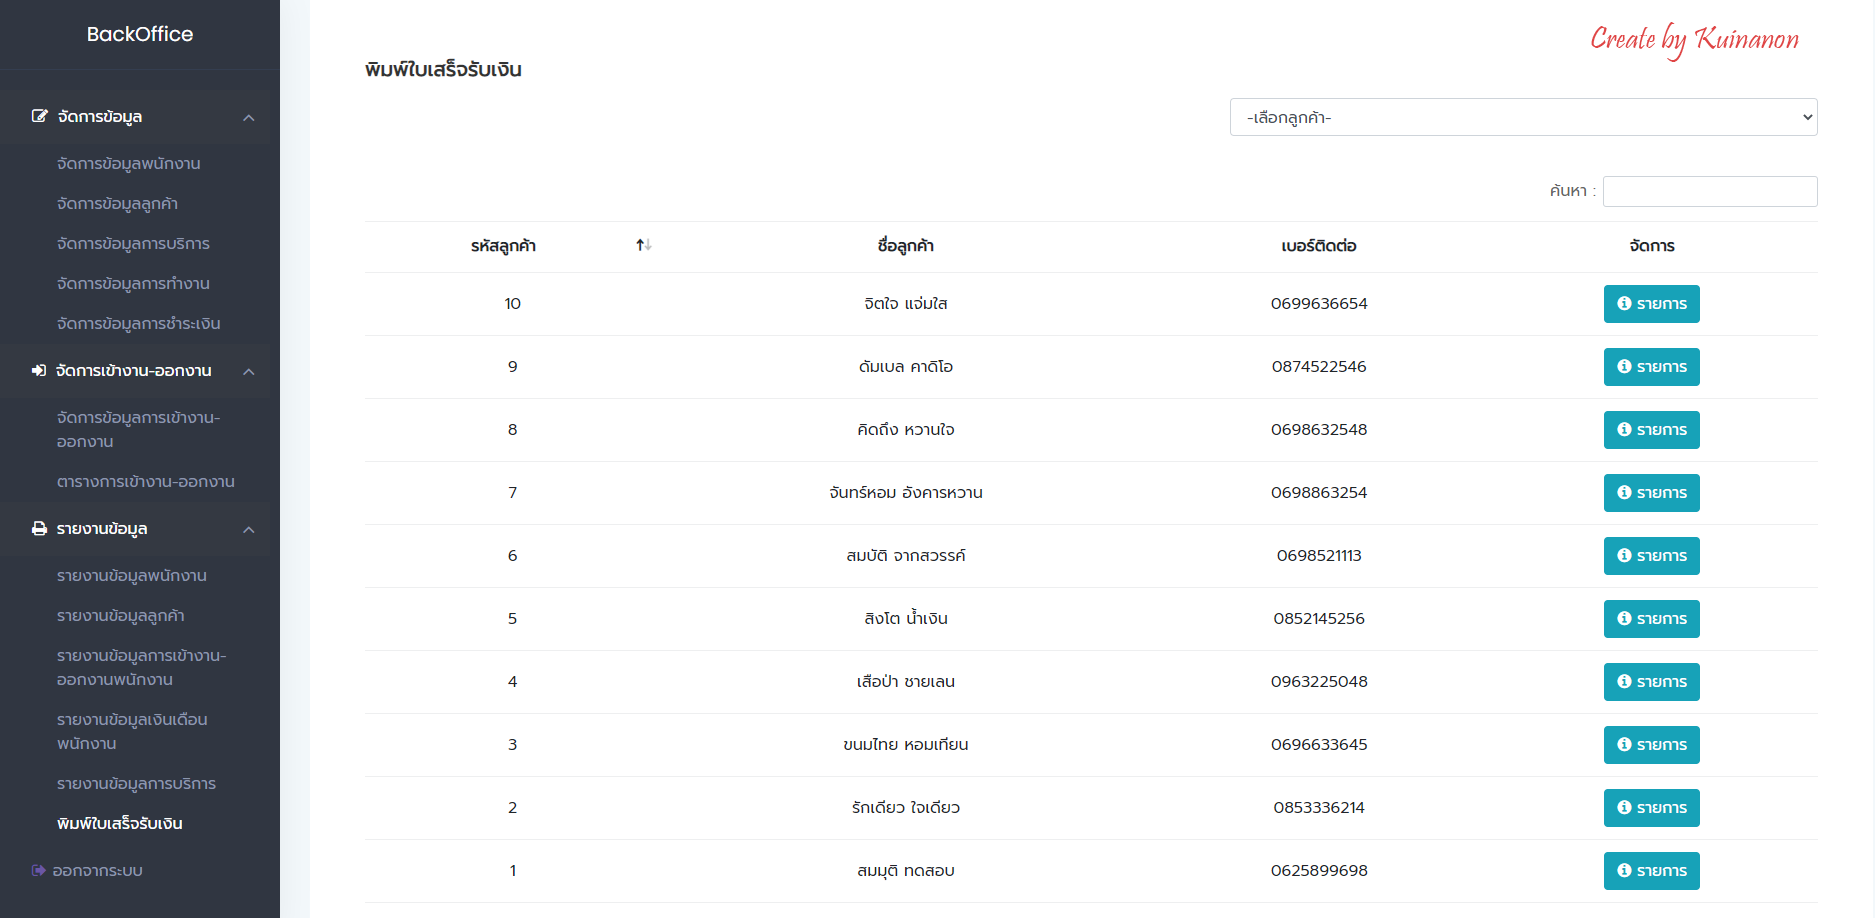Image resolution: width=1875 pixels, height=918 pixels.
Task: Click info icon in customer 1's รายการ button
Action: (1624, 871)
